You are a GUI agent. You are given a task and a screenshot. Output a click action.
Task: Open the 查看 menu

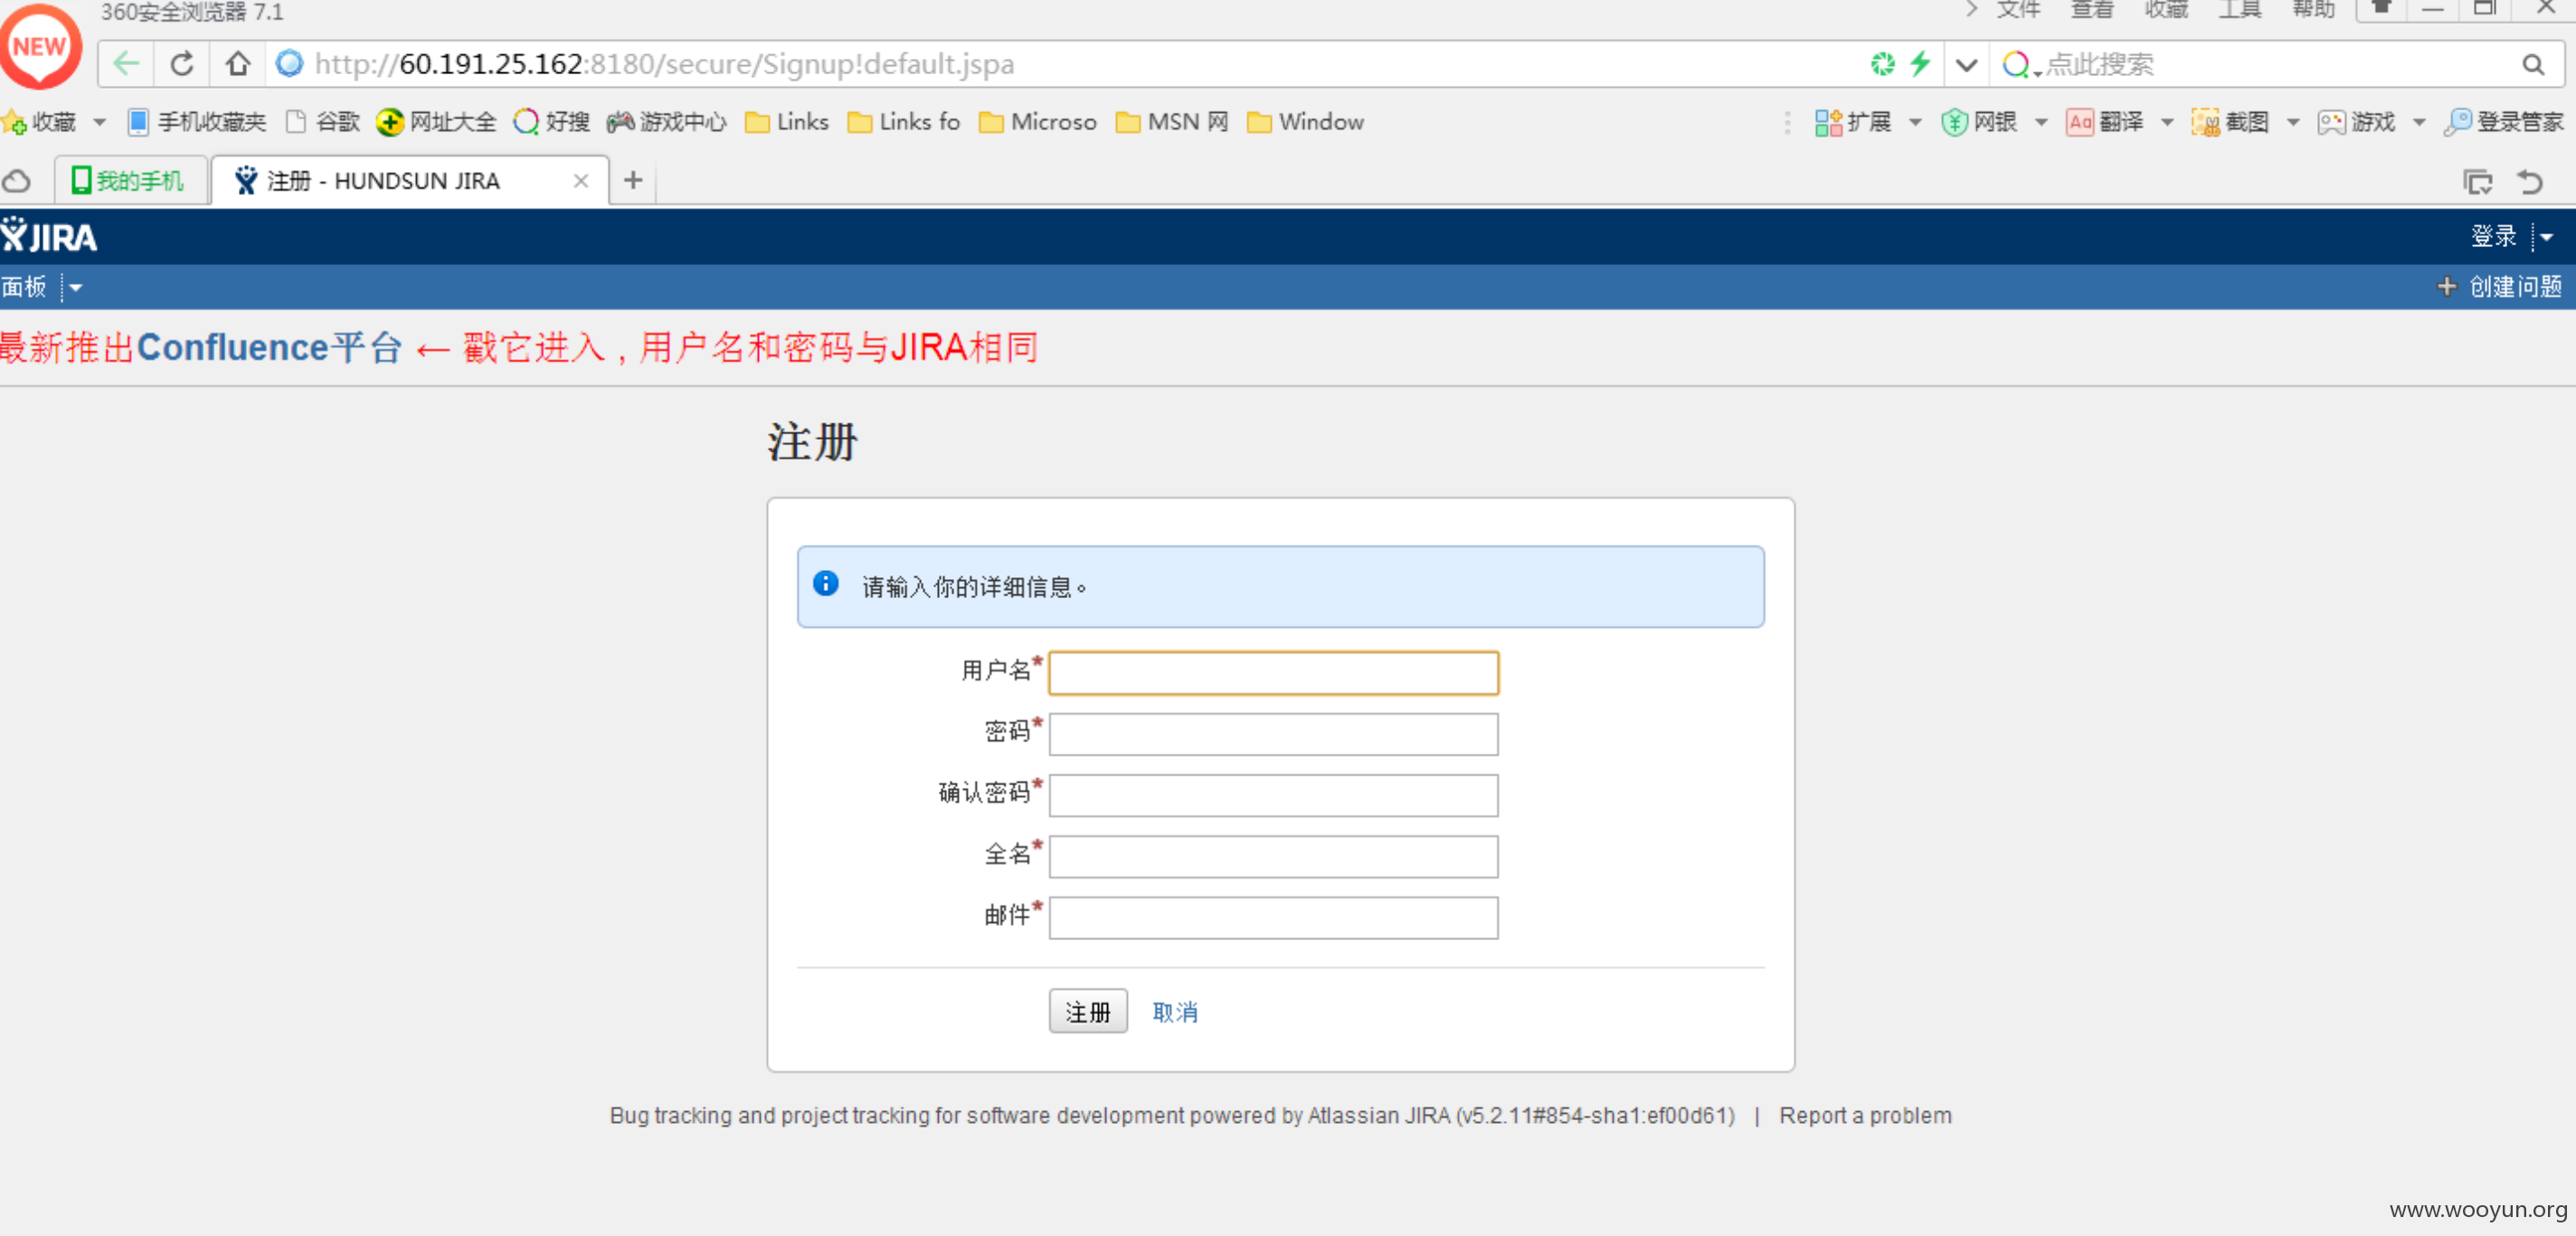click(x=2092, y=10)
